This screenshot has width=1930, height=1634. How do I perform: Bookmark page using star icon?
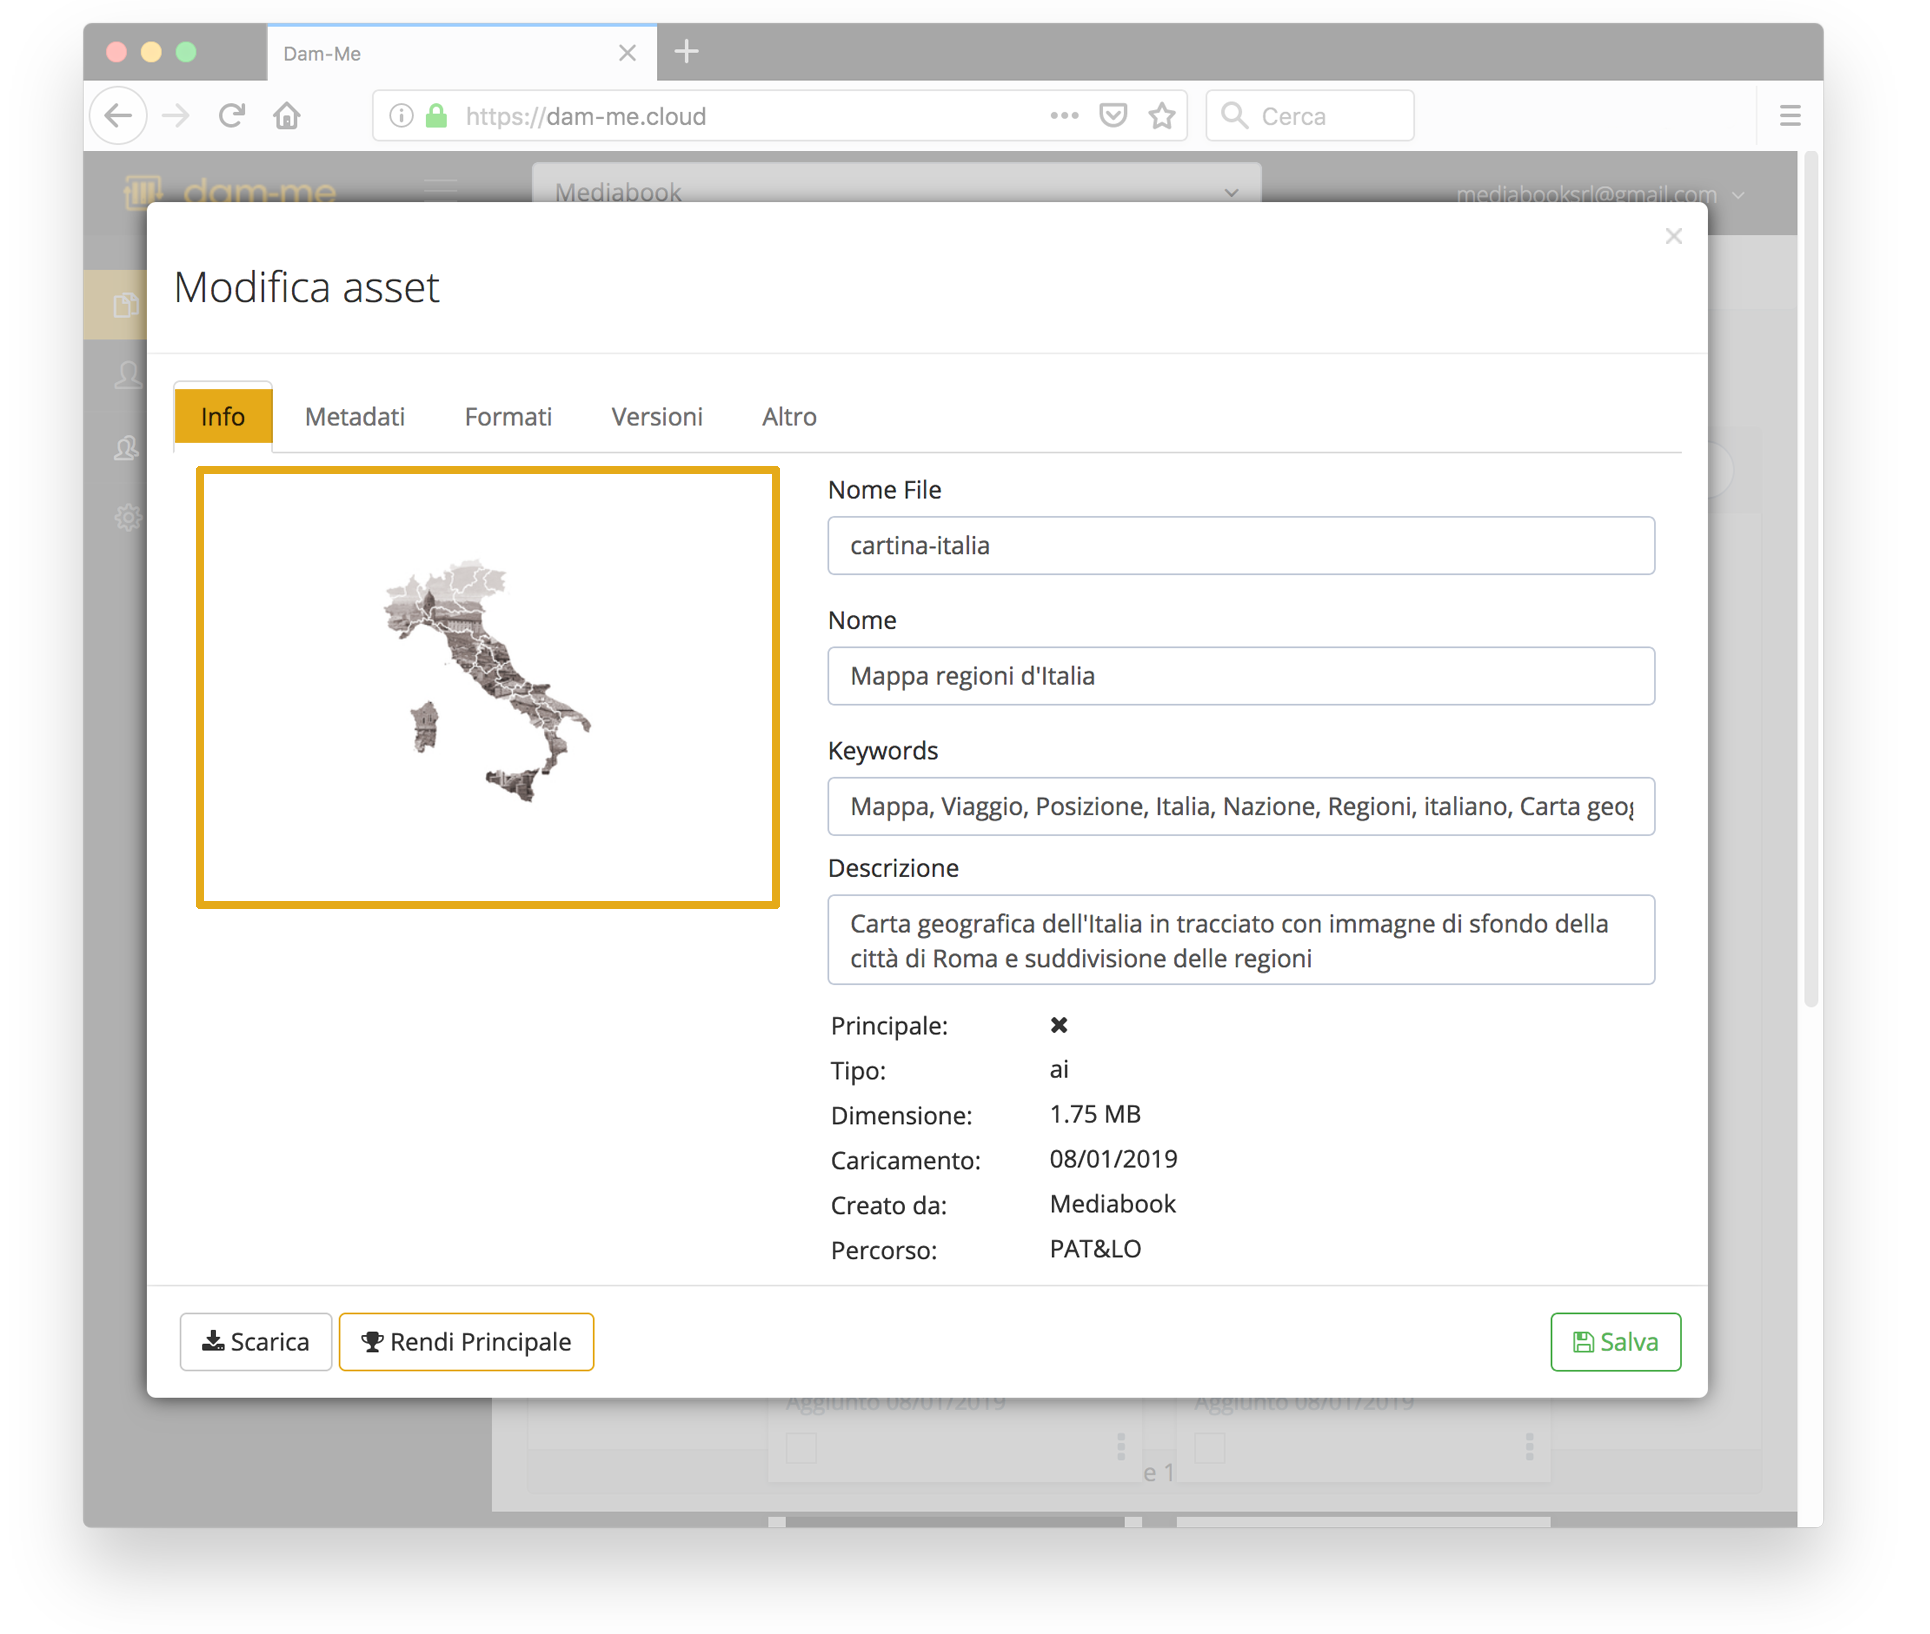pos(1161,116)
